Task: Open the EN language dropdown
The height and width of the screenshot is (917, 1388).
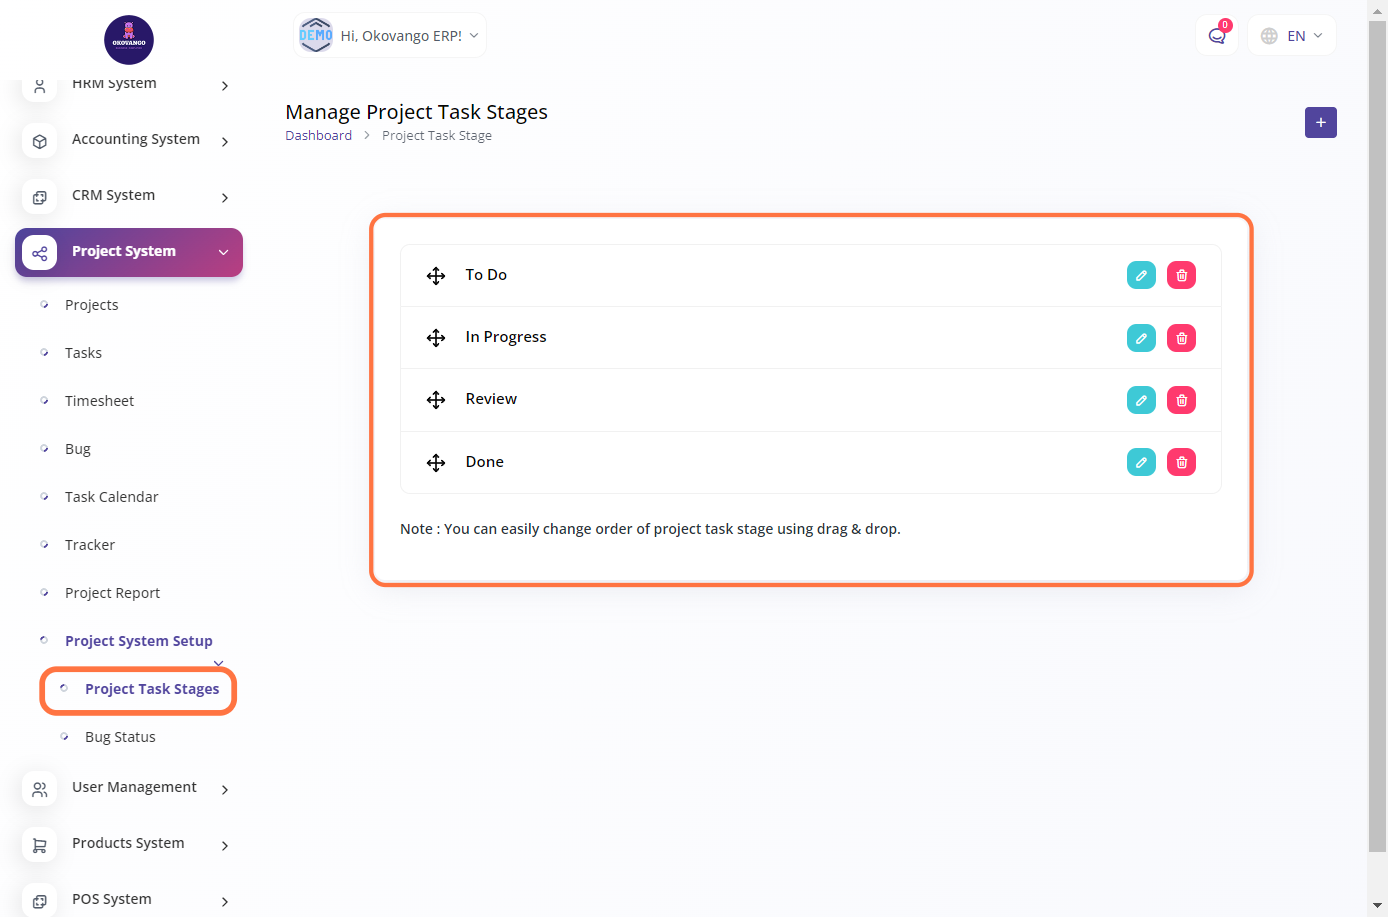Action: [x=1292, y=36]
